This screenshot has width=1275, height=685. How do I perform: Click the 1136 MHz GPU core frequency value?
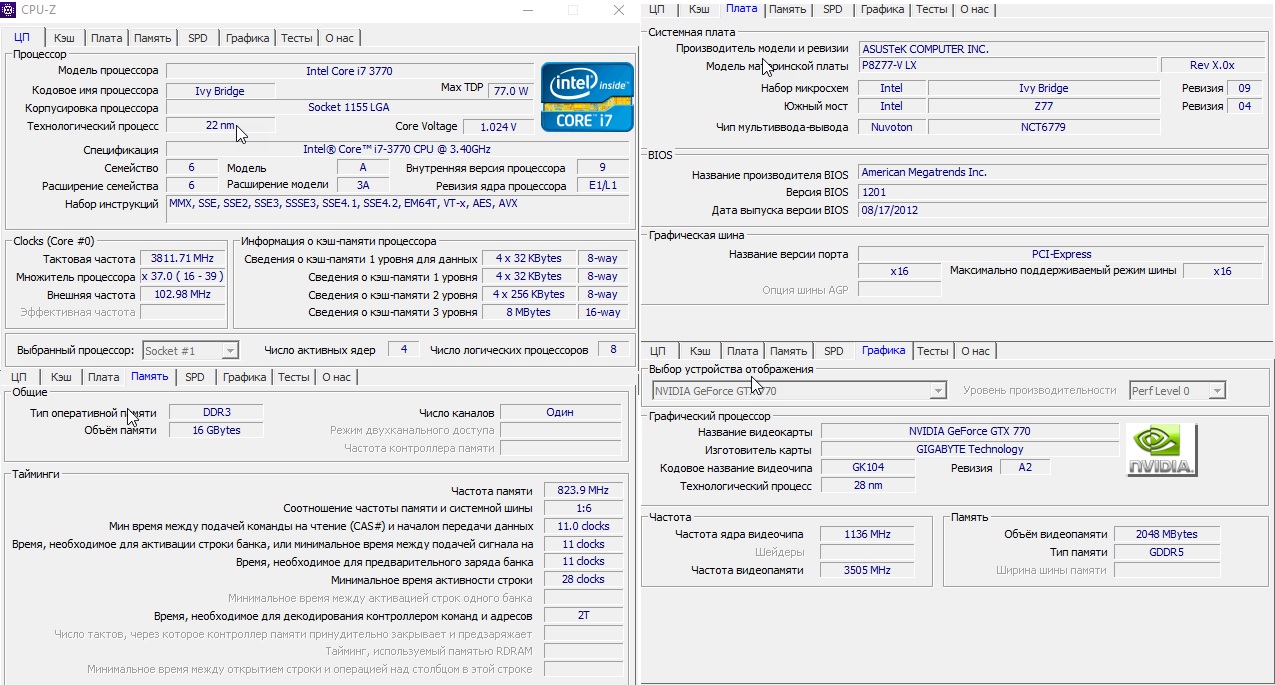866,535
